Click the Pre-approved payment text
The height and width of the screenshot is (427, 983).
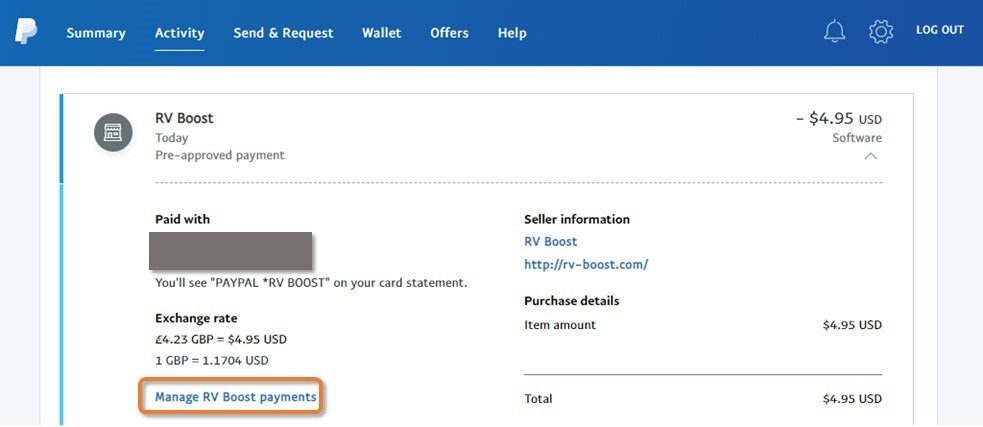coord(219,155)
